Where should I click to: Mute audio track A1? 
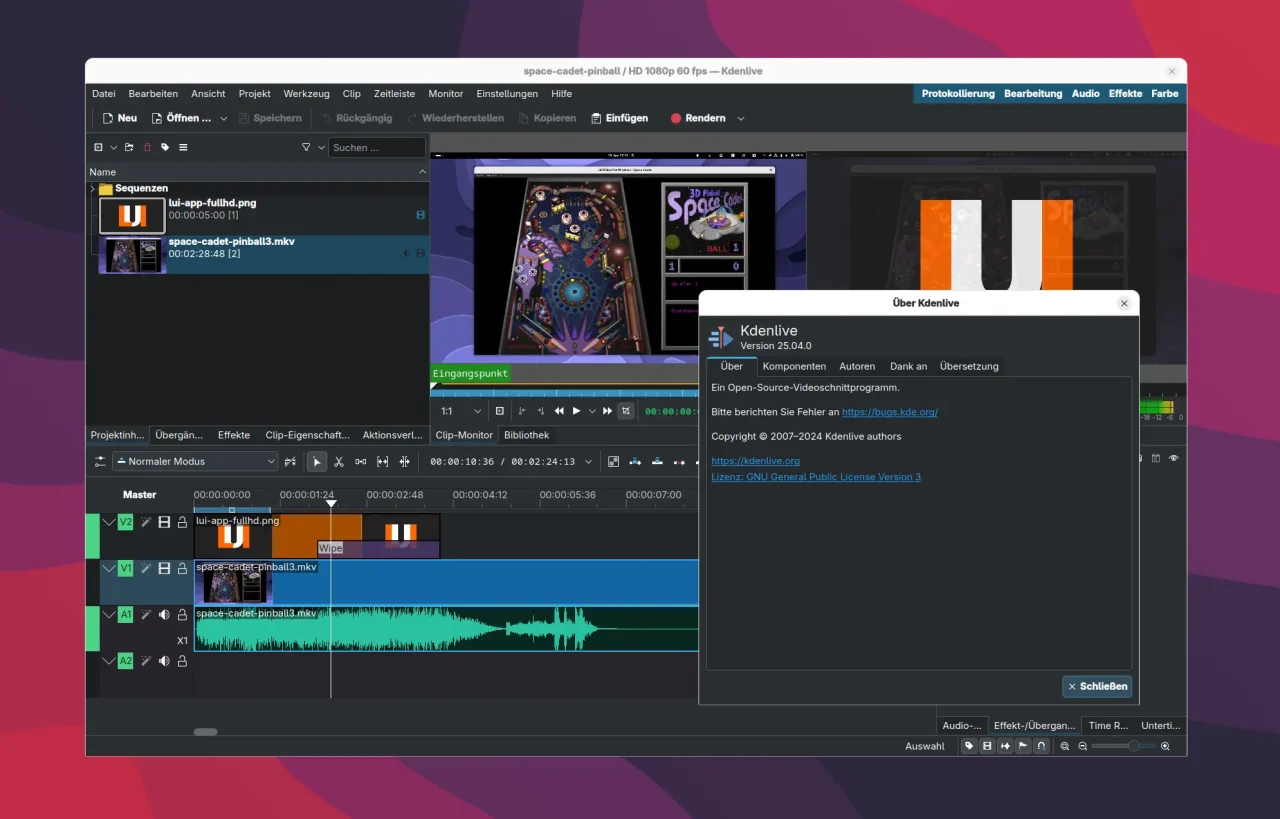(x=164, y=615)
